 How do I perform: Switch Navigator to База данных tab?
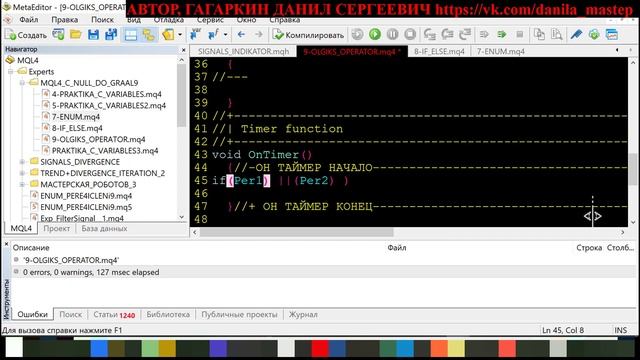104,229
